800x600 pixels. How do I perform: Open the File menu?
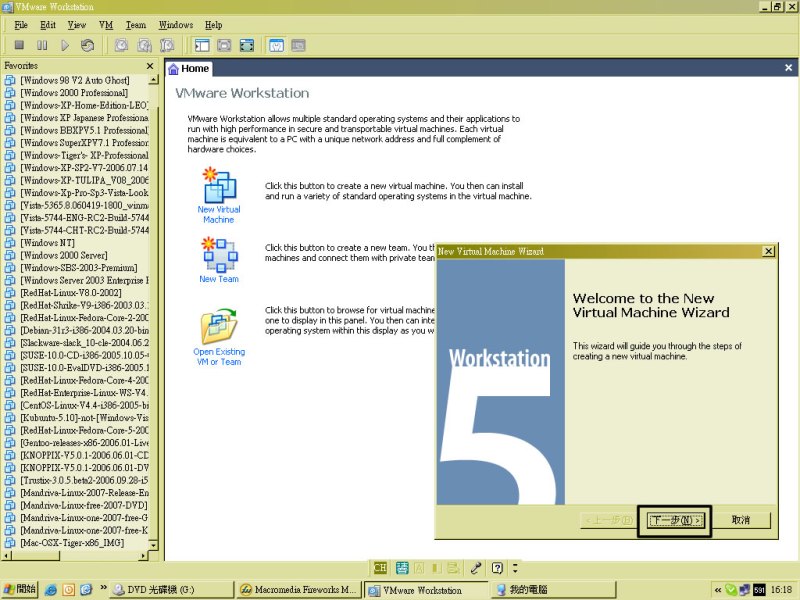point(21,25)
